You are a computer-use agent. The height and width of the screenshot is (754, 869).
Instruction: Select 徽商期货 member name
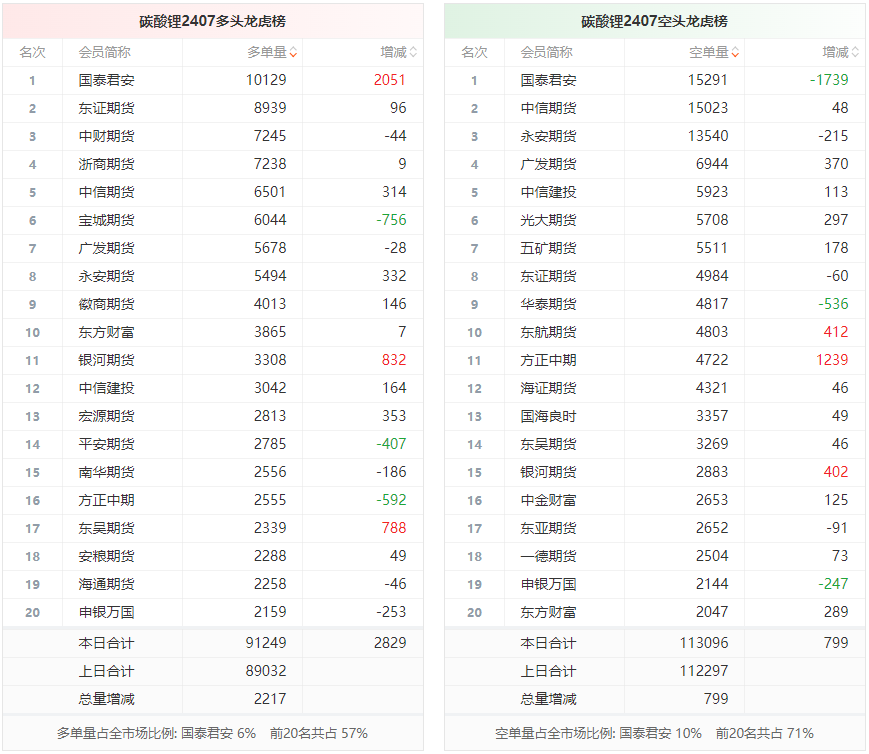tap(106, 304)
